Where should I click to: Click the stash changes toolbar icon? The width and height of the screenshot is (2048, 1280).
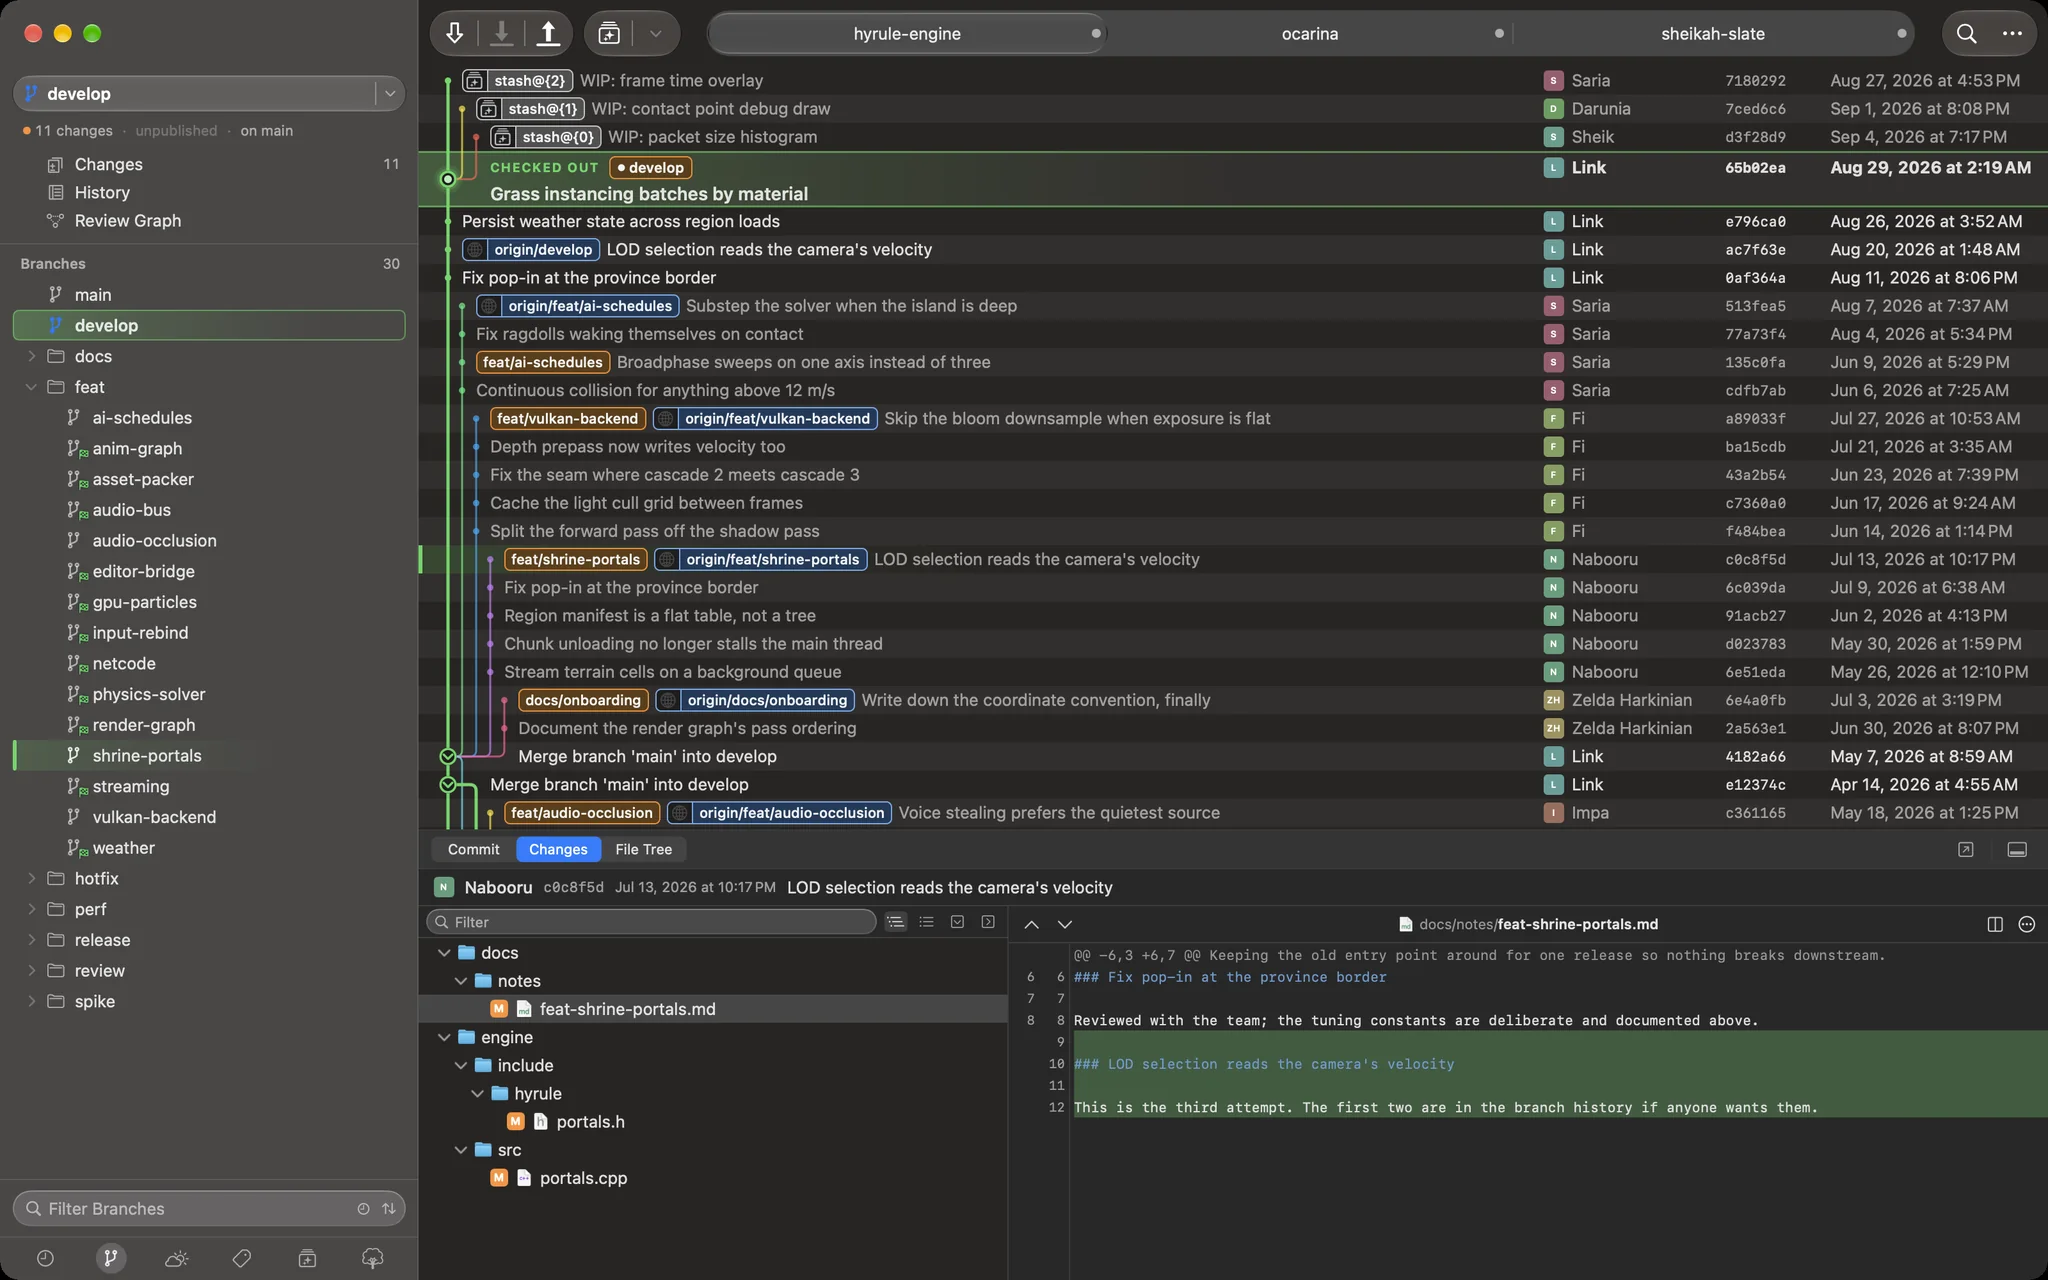609,33
